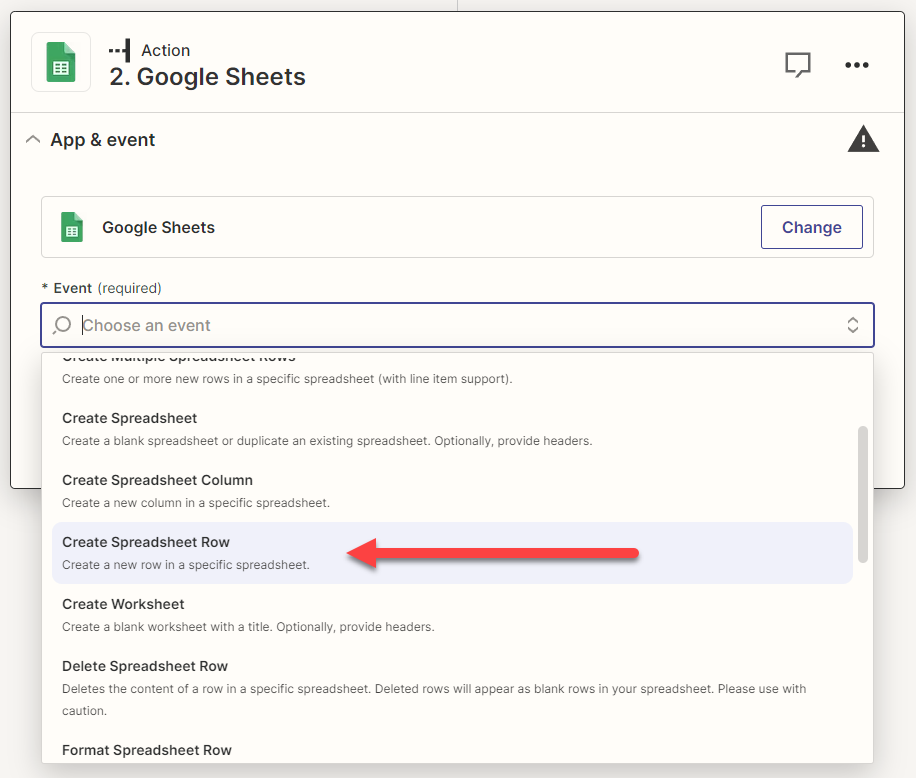This screenshot has width=916, height=778.
Task: Open the comment speech bubble icon
Action: click(797, 64)
